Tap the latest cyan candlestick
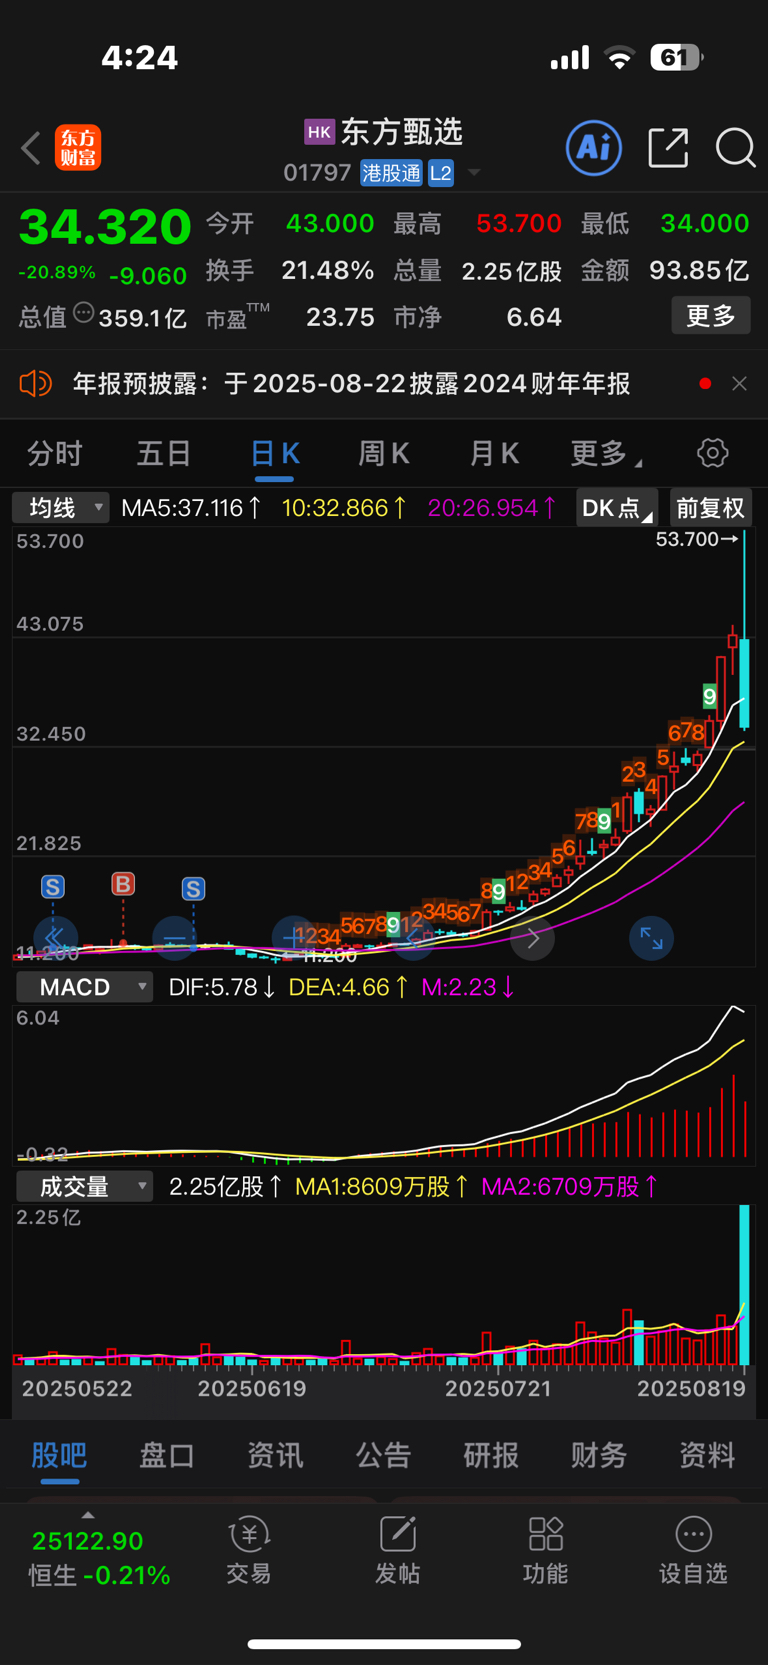The height and width of the screenshot is (1665, 769). click(744, 683)
